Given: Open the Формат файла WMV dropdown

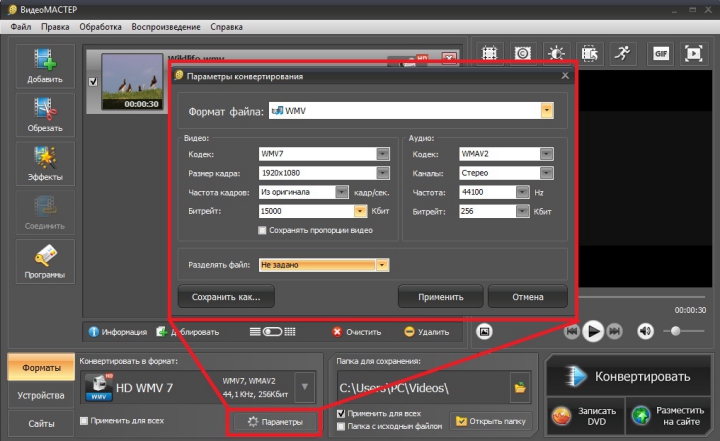Looking at the screenshot, I should pos(546,111).
